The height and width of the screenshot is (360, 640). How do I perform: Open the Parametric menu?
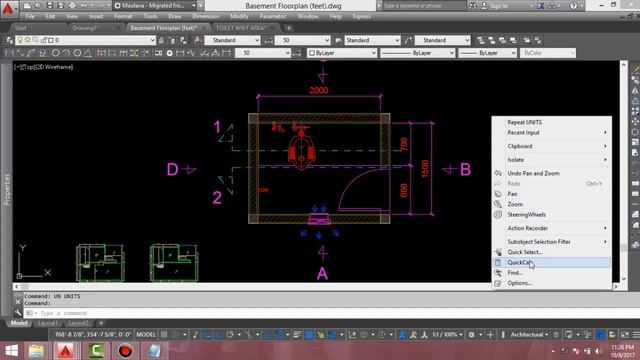point(273,16)
